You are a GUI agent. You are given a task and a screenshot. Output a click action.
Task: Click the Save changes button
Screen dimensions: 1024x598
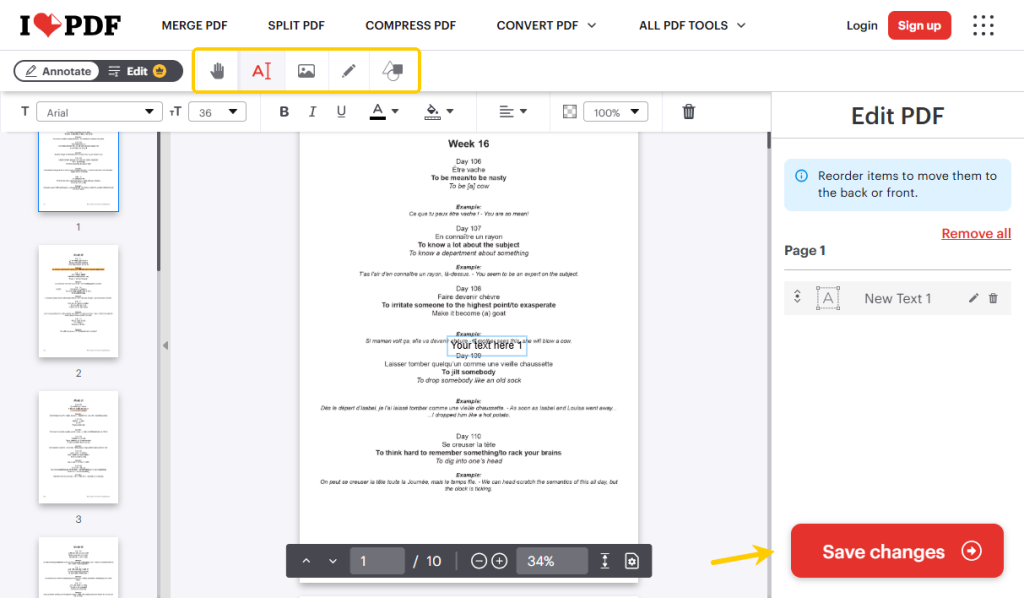pos(897,550)
